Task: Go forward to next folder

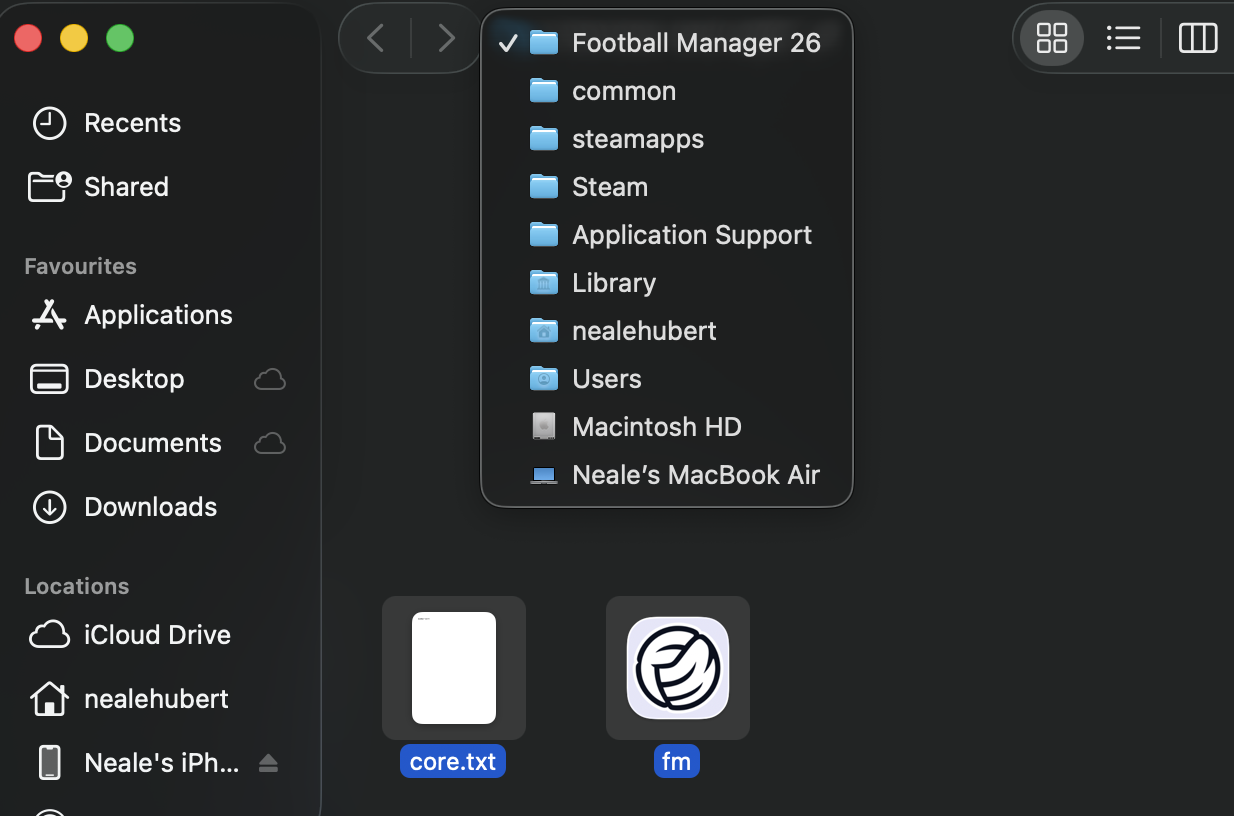Action: [x=446, y=39]
